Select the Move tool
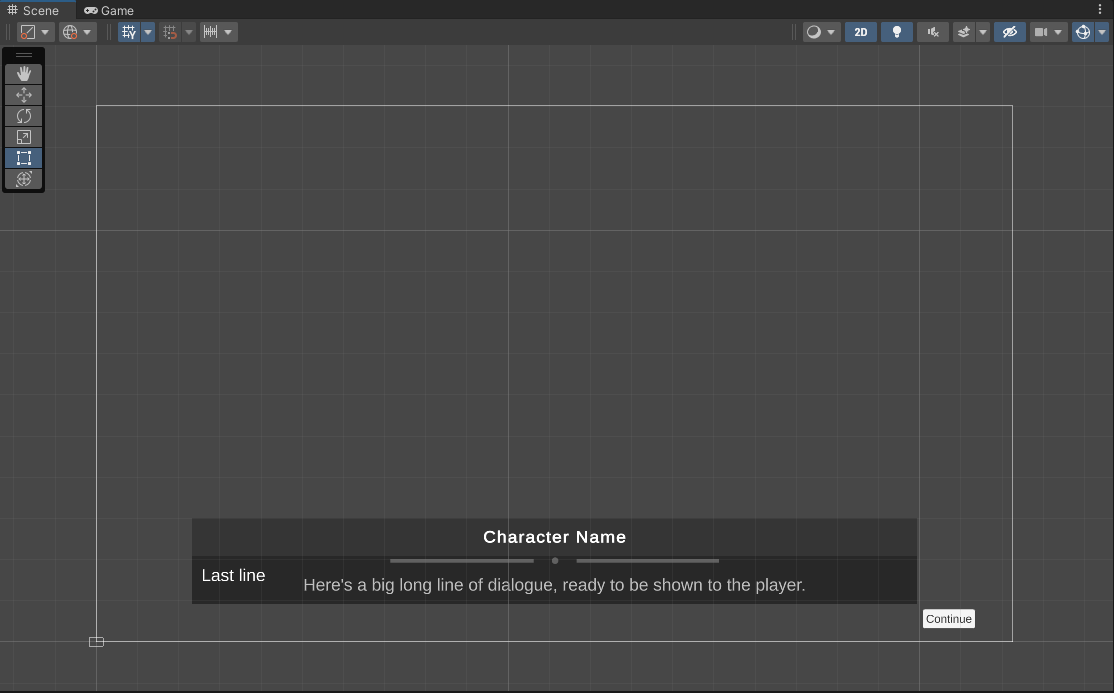1114x693 pixels. 24,95
